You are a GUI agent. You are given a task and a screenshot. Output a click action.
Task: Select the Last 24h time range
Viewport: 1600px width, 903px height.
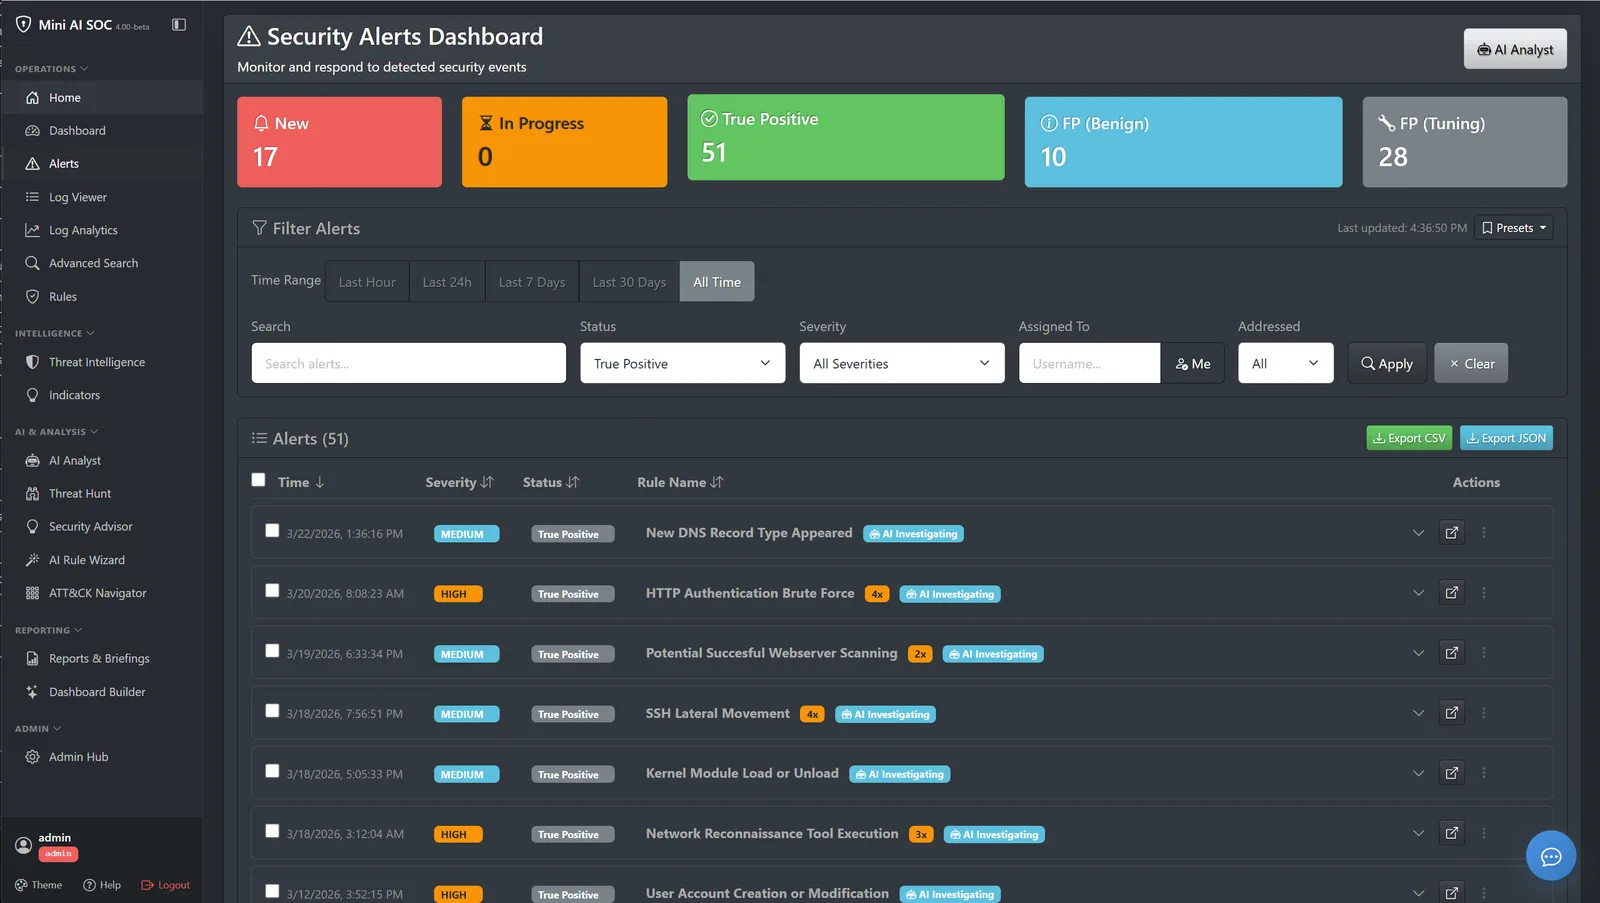coord(447,281)
